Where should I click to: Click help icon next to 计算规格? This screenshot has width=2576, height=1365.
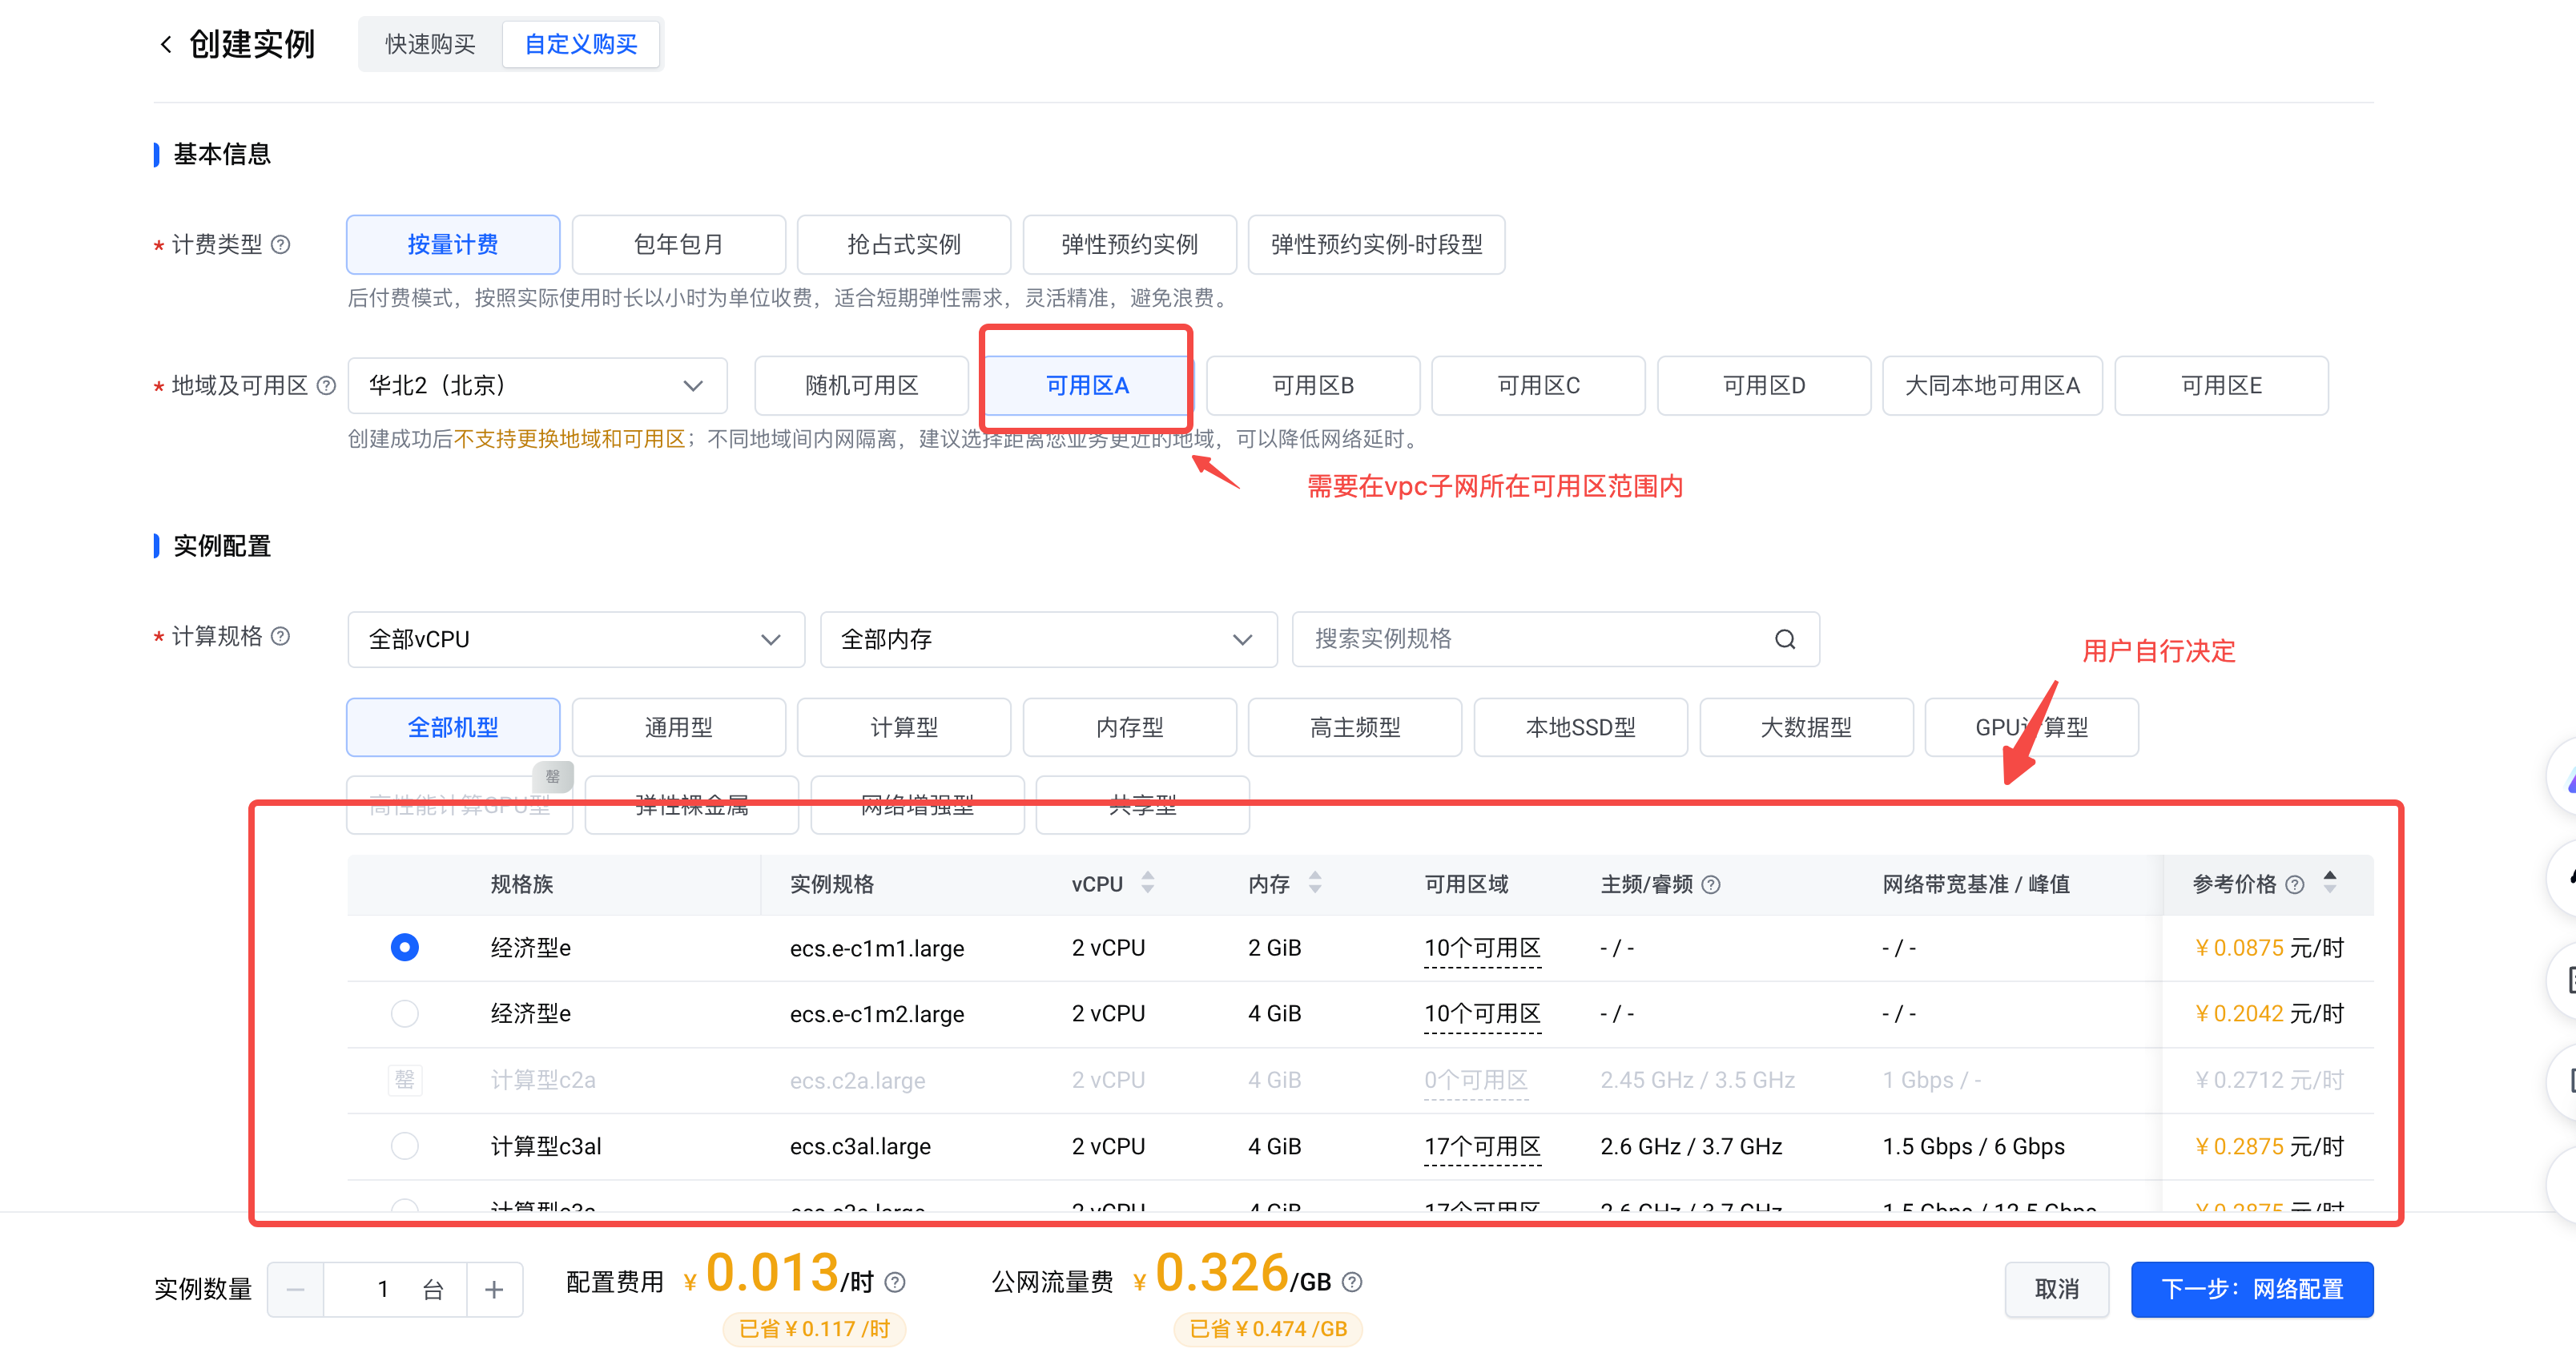[x=282, y=637]
